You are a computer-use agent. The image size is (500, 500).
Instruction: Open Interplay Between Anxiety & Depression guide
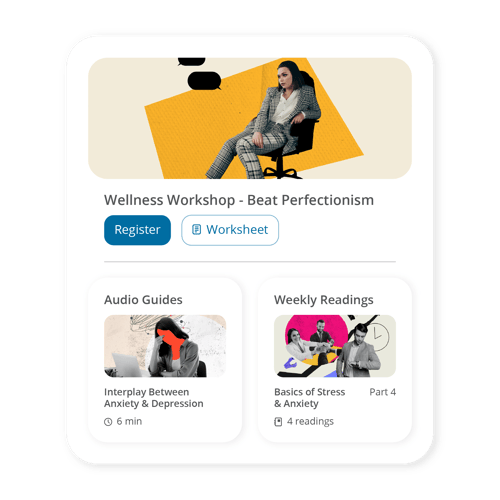point(154,398)
